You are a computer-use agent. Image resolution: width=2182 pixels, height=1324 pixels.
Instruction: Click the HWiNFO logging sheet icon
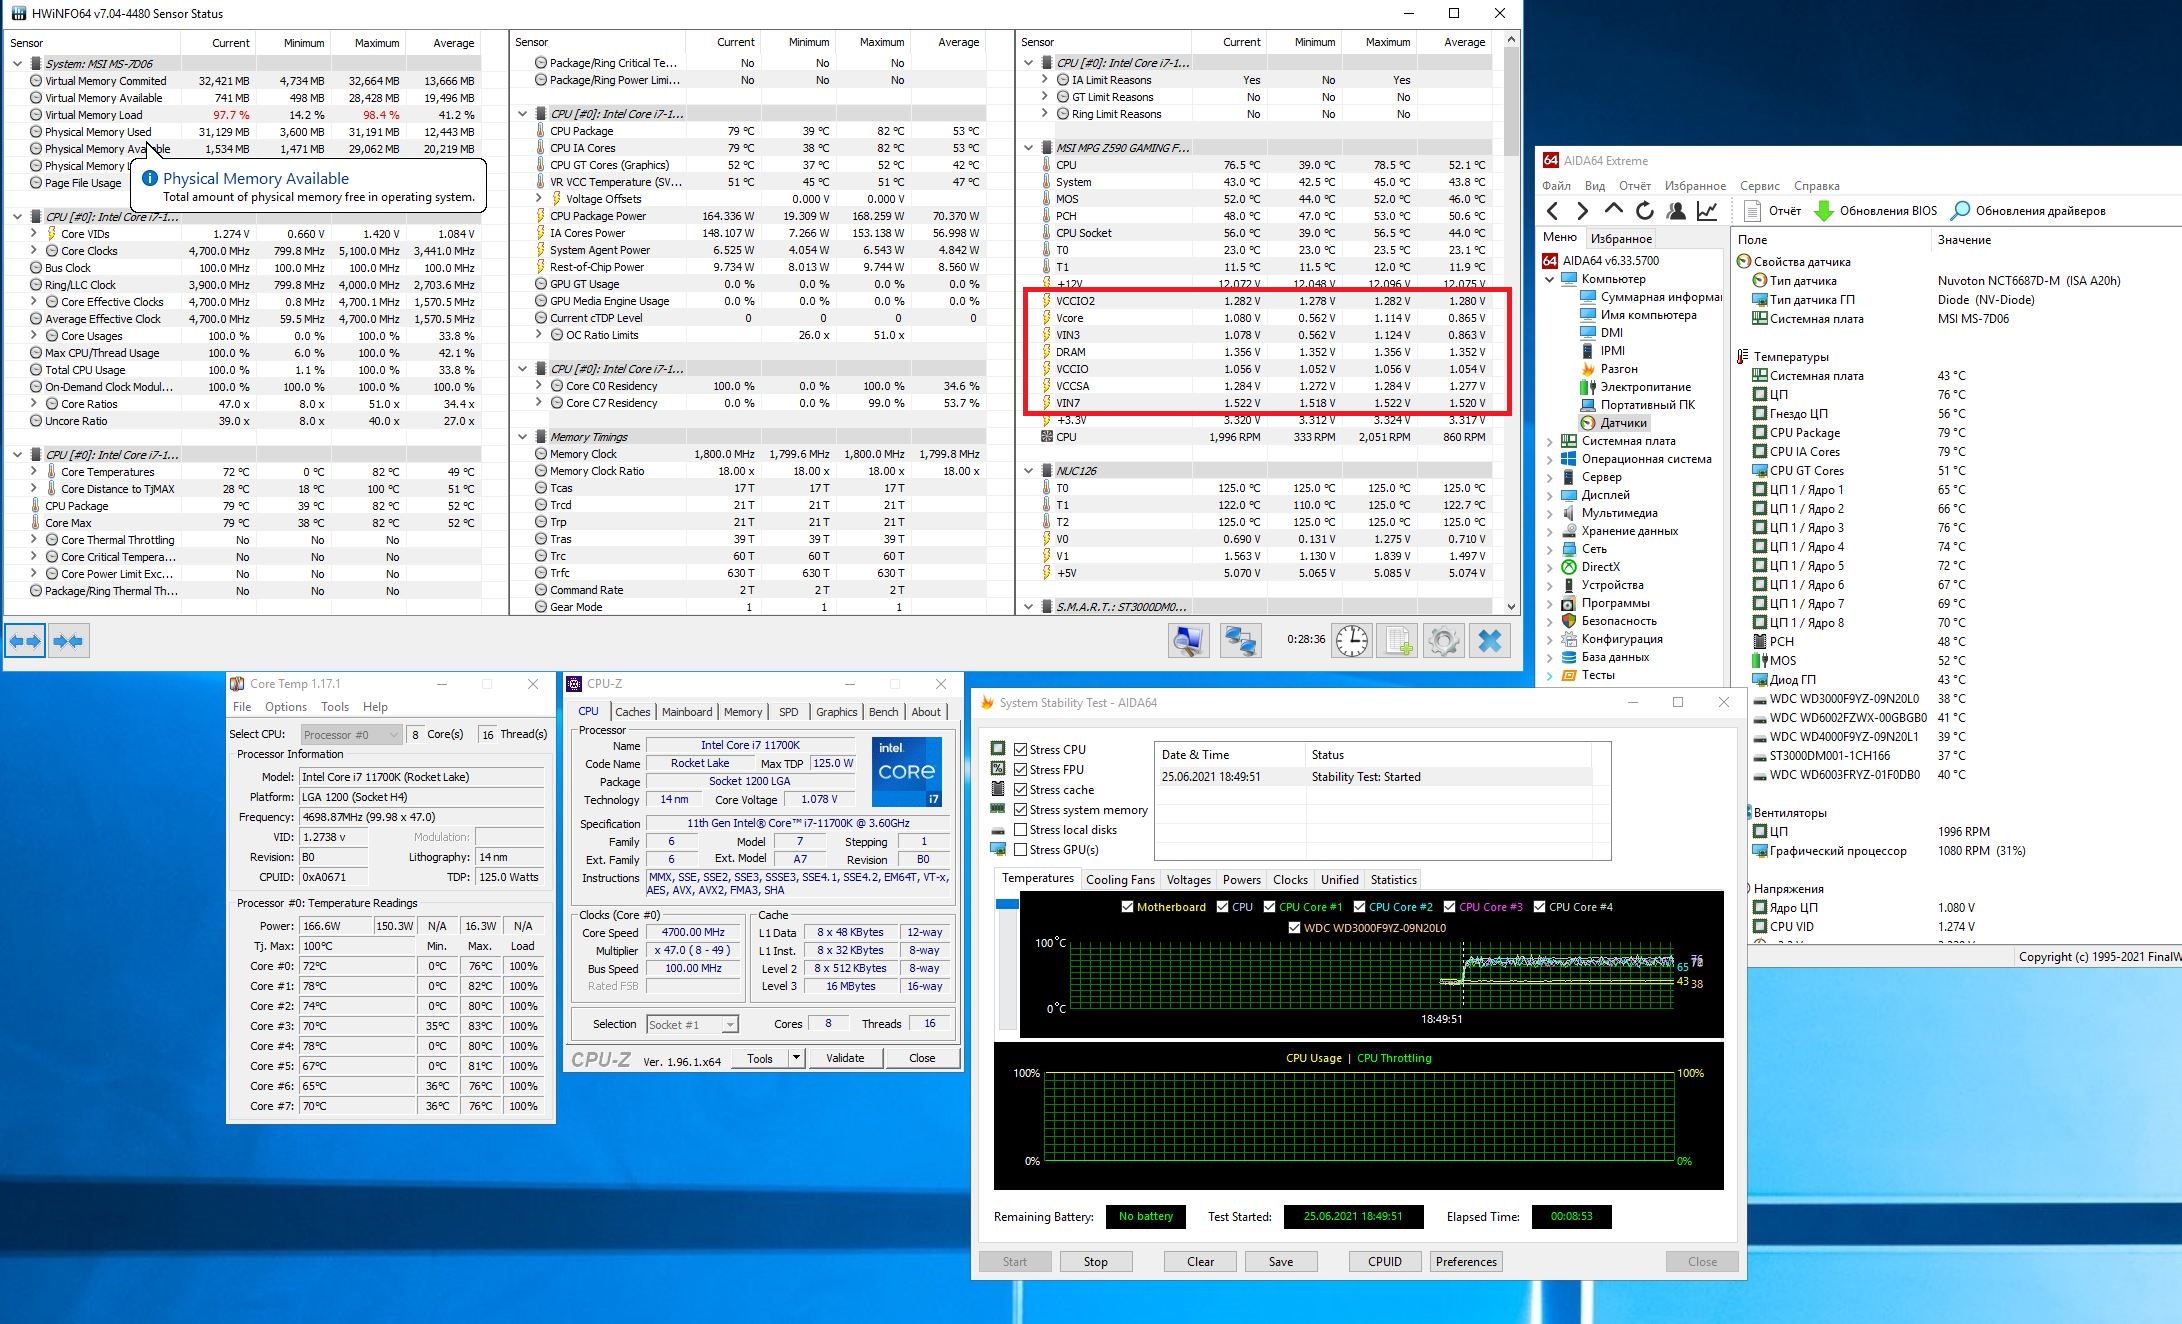(1397, 641)
